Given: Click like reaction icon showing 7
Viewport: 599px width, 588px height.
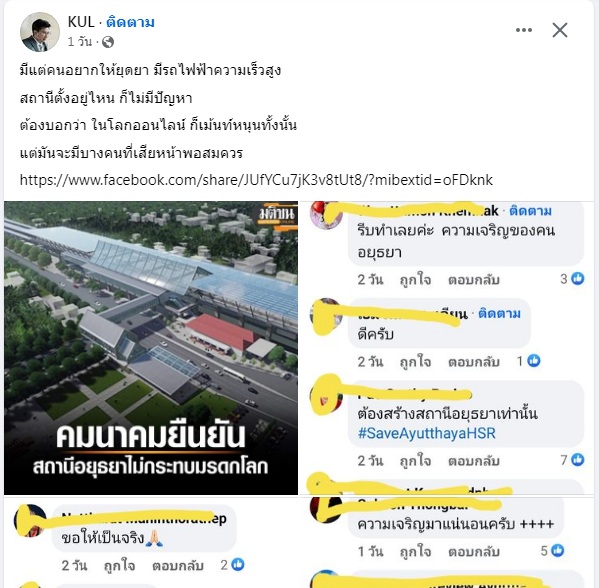Looking at the screenshot, I should click(578, 459).
